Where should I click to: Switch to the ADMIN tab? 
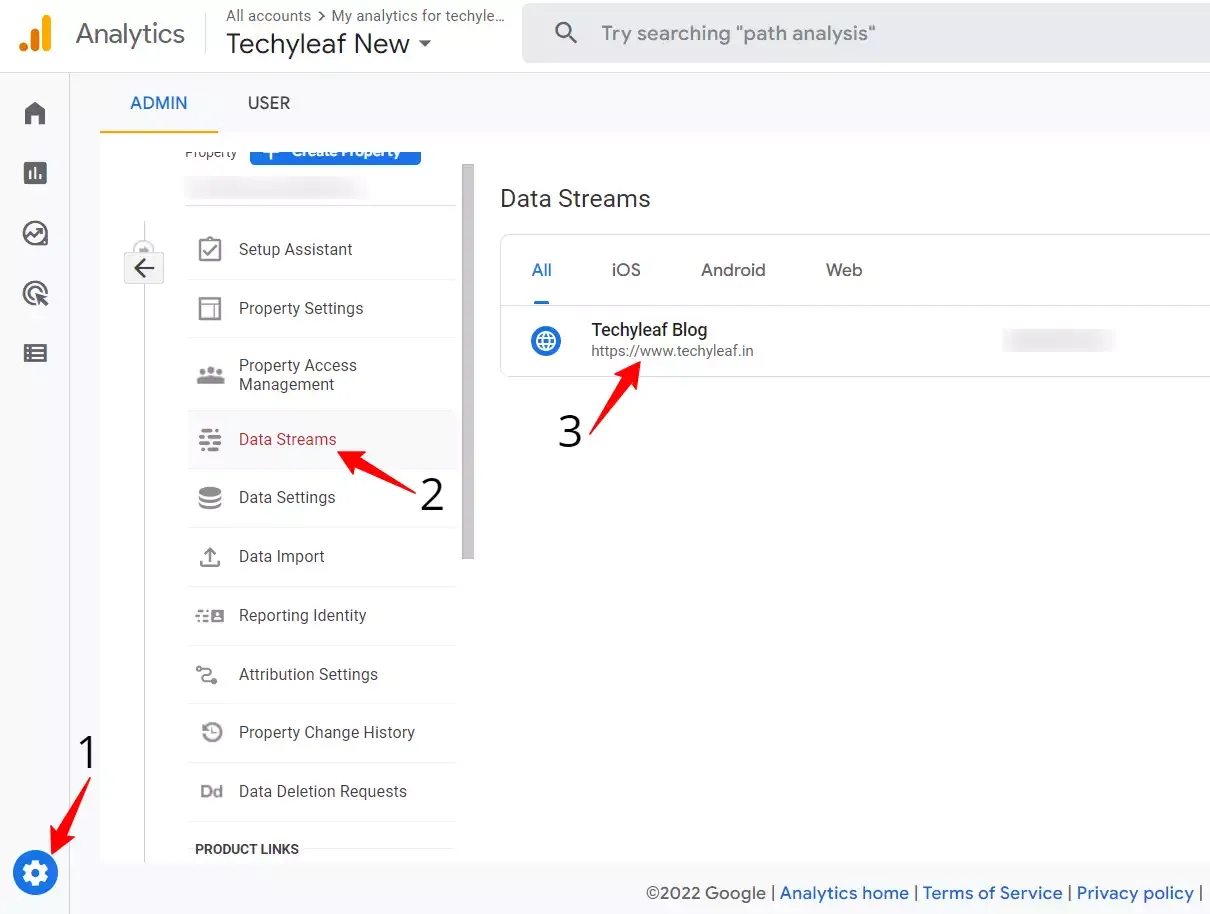(x=159, y=103)
